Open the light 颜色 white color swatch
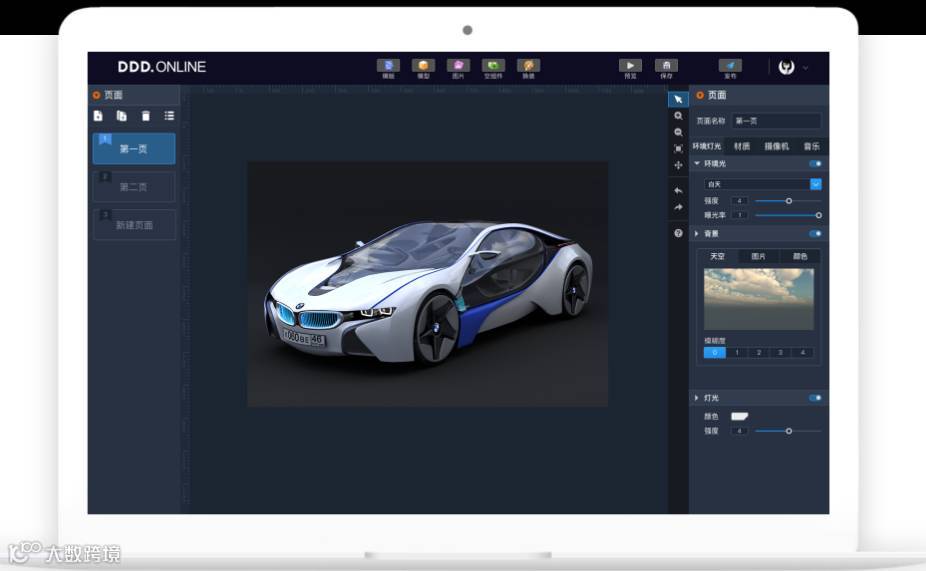 click(x=739, y=416)
